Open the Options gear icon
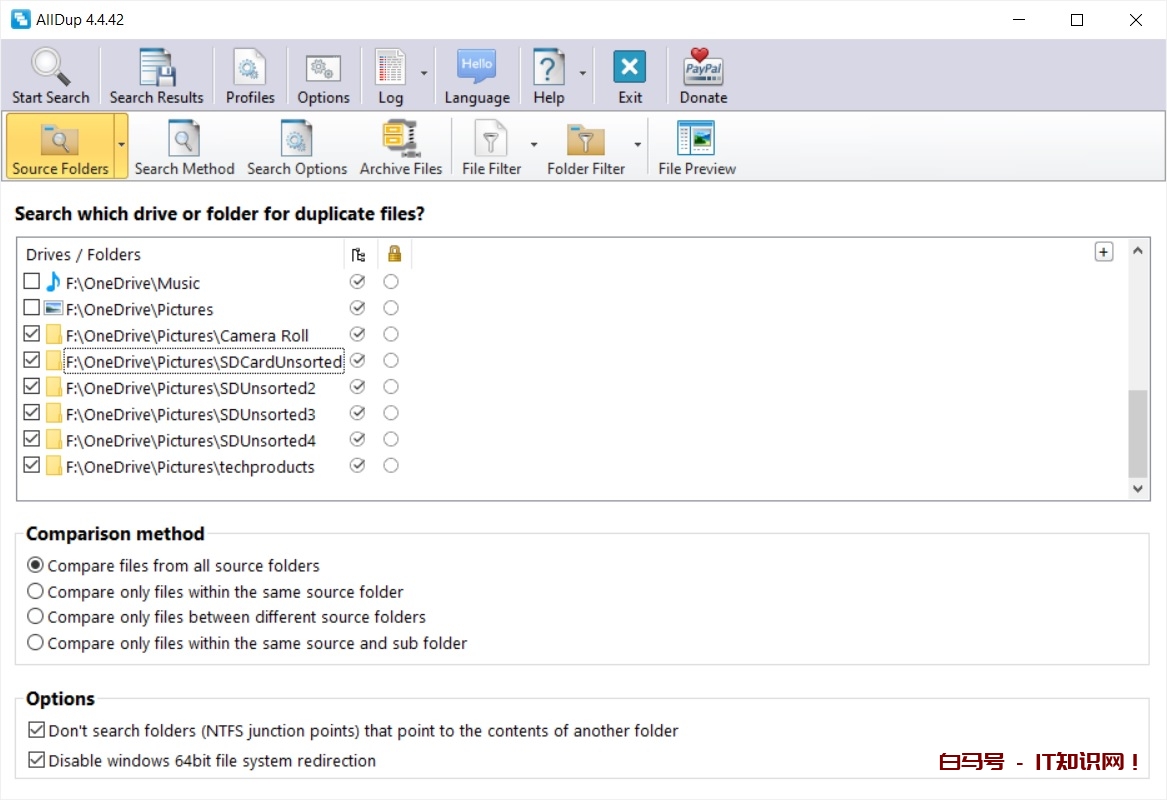This screenshot has width=1167, height=800. pos(323,68)
